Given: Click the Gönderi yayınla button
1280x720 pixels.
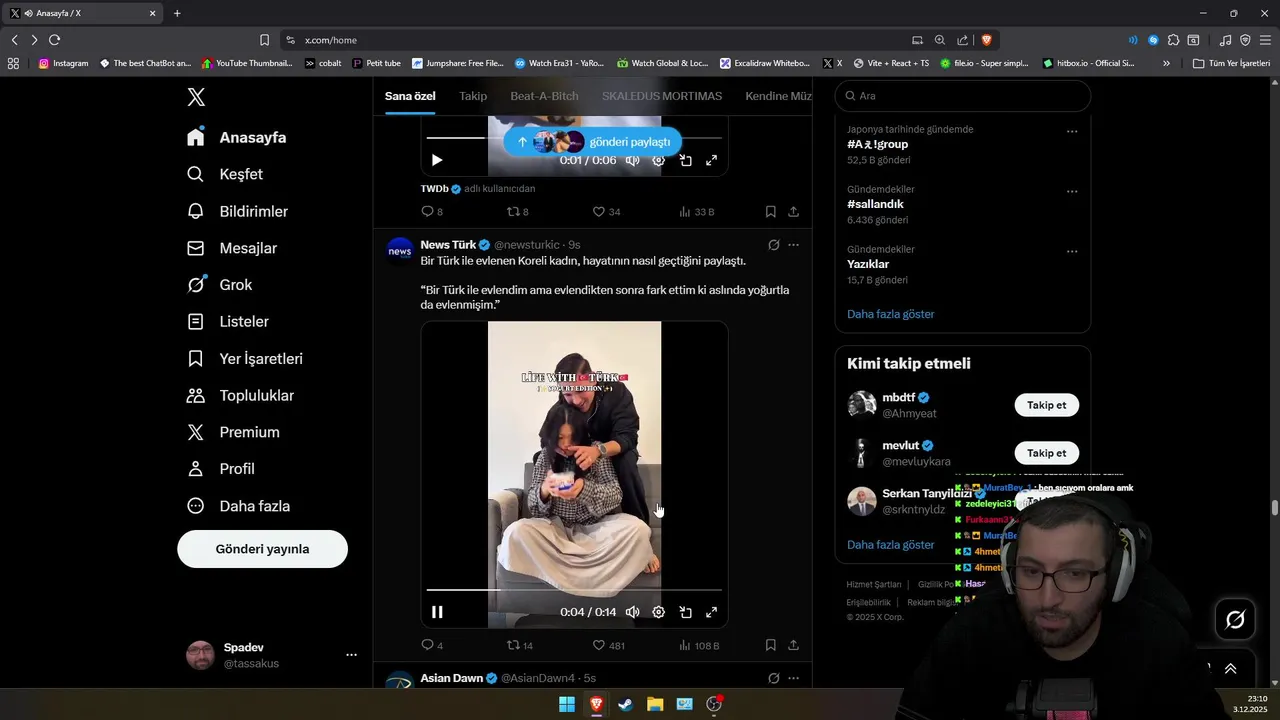Looking at the screenshot, I should [262, 549].
